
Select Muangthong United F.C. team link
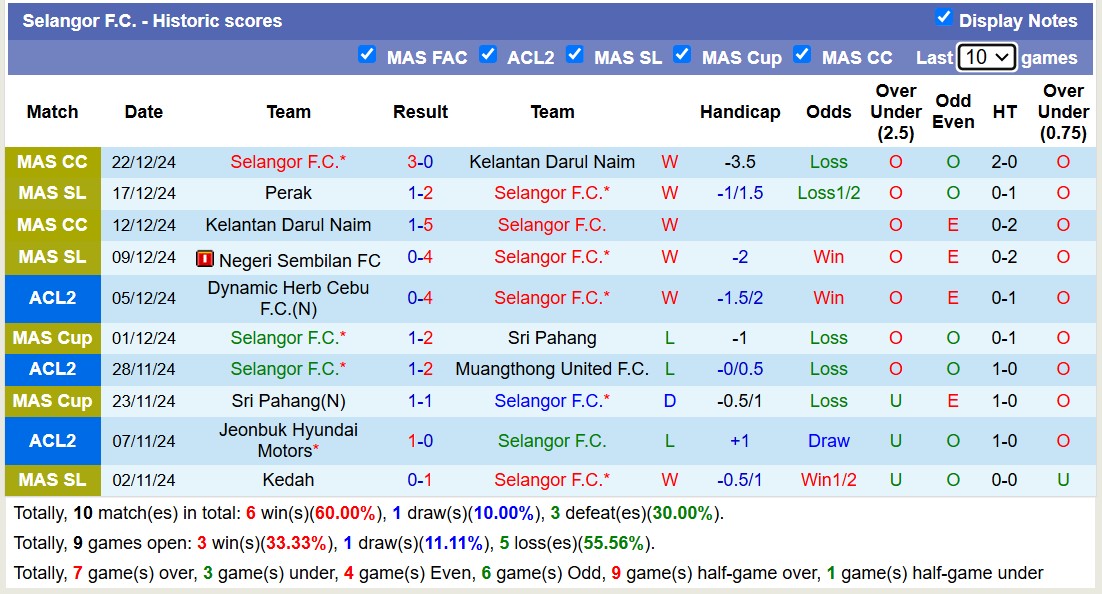[552, 369]
